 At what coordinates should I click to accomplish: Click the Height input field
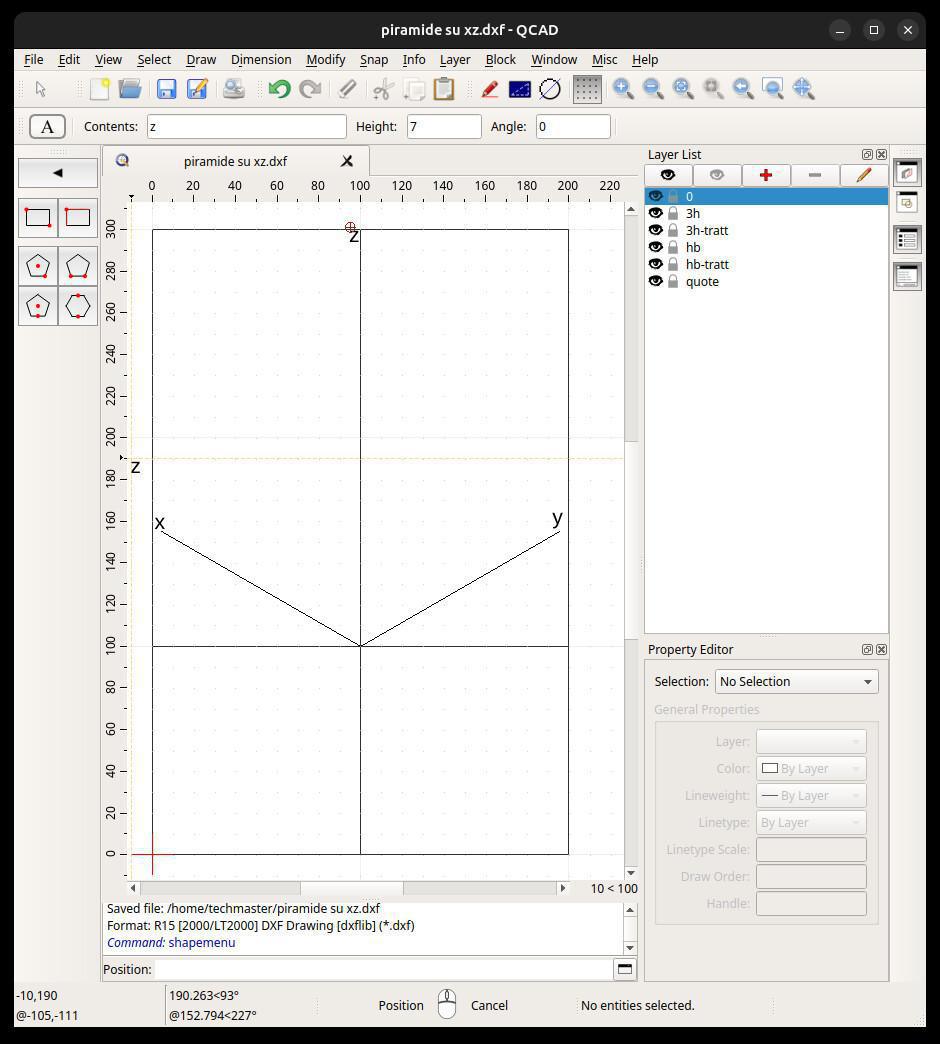point(444,127)
